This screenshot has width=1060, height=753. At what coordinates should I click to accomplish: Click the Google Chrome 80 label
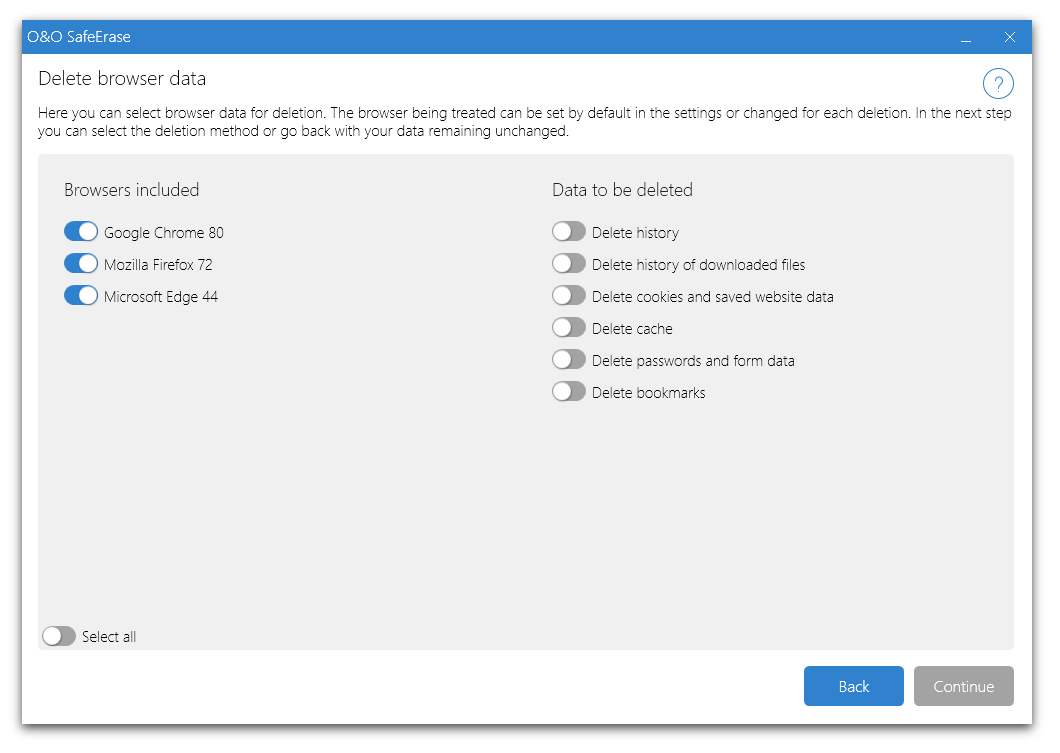pos(164,233)
